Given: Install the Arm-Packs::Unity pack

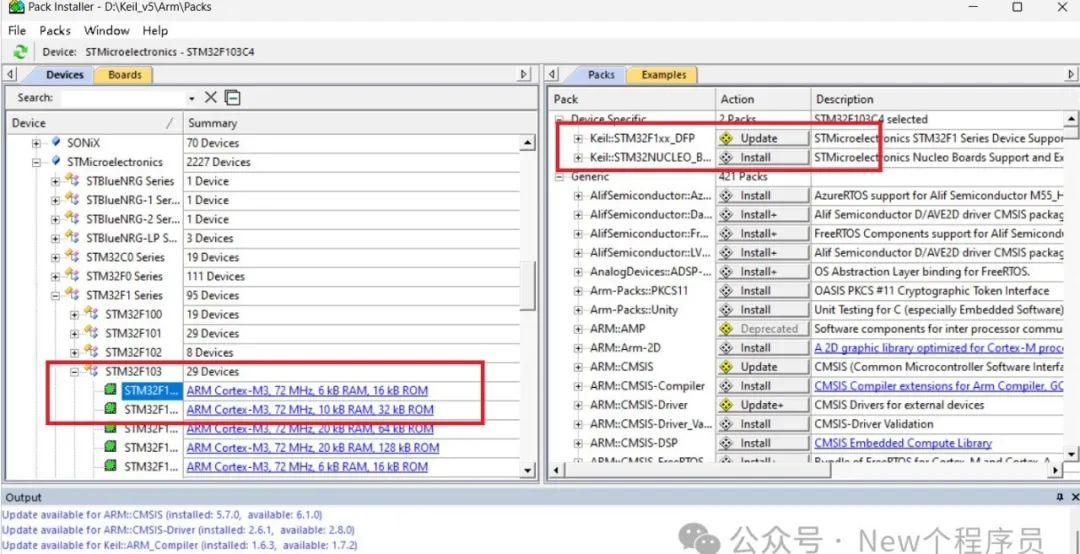Looking at the screenshot, I should click(x=762, y=309).
